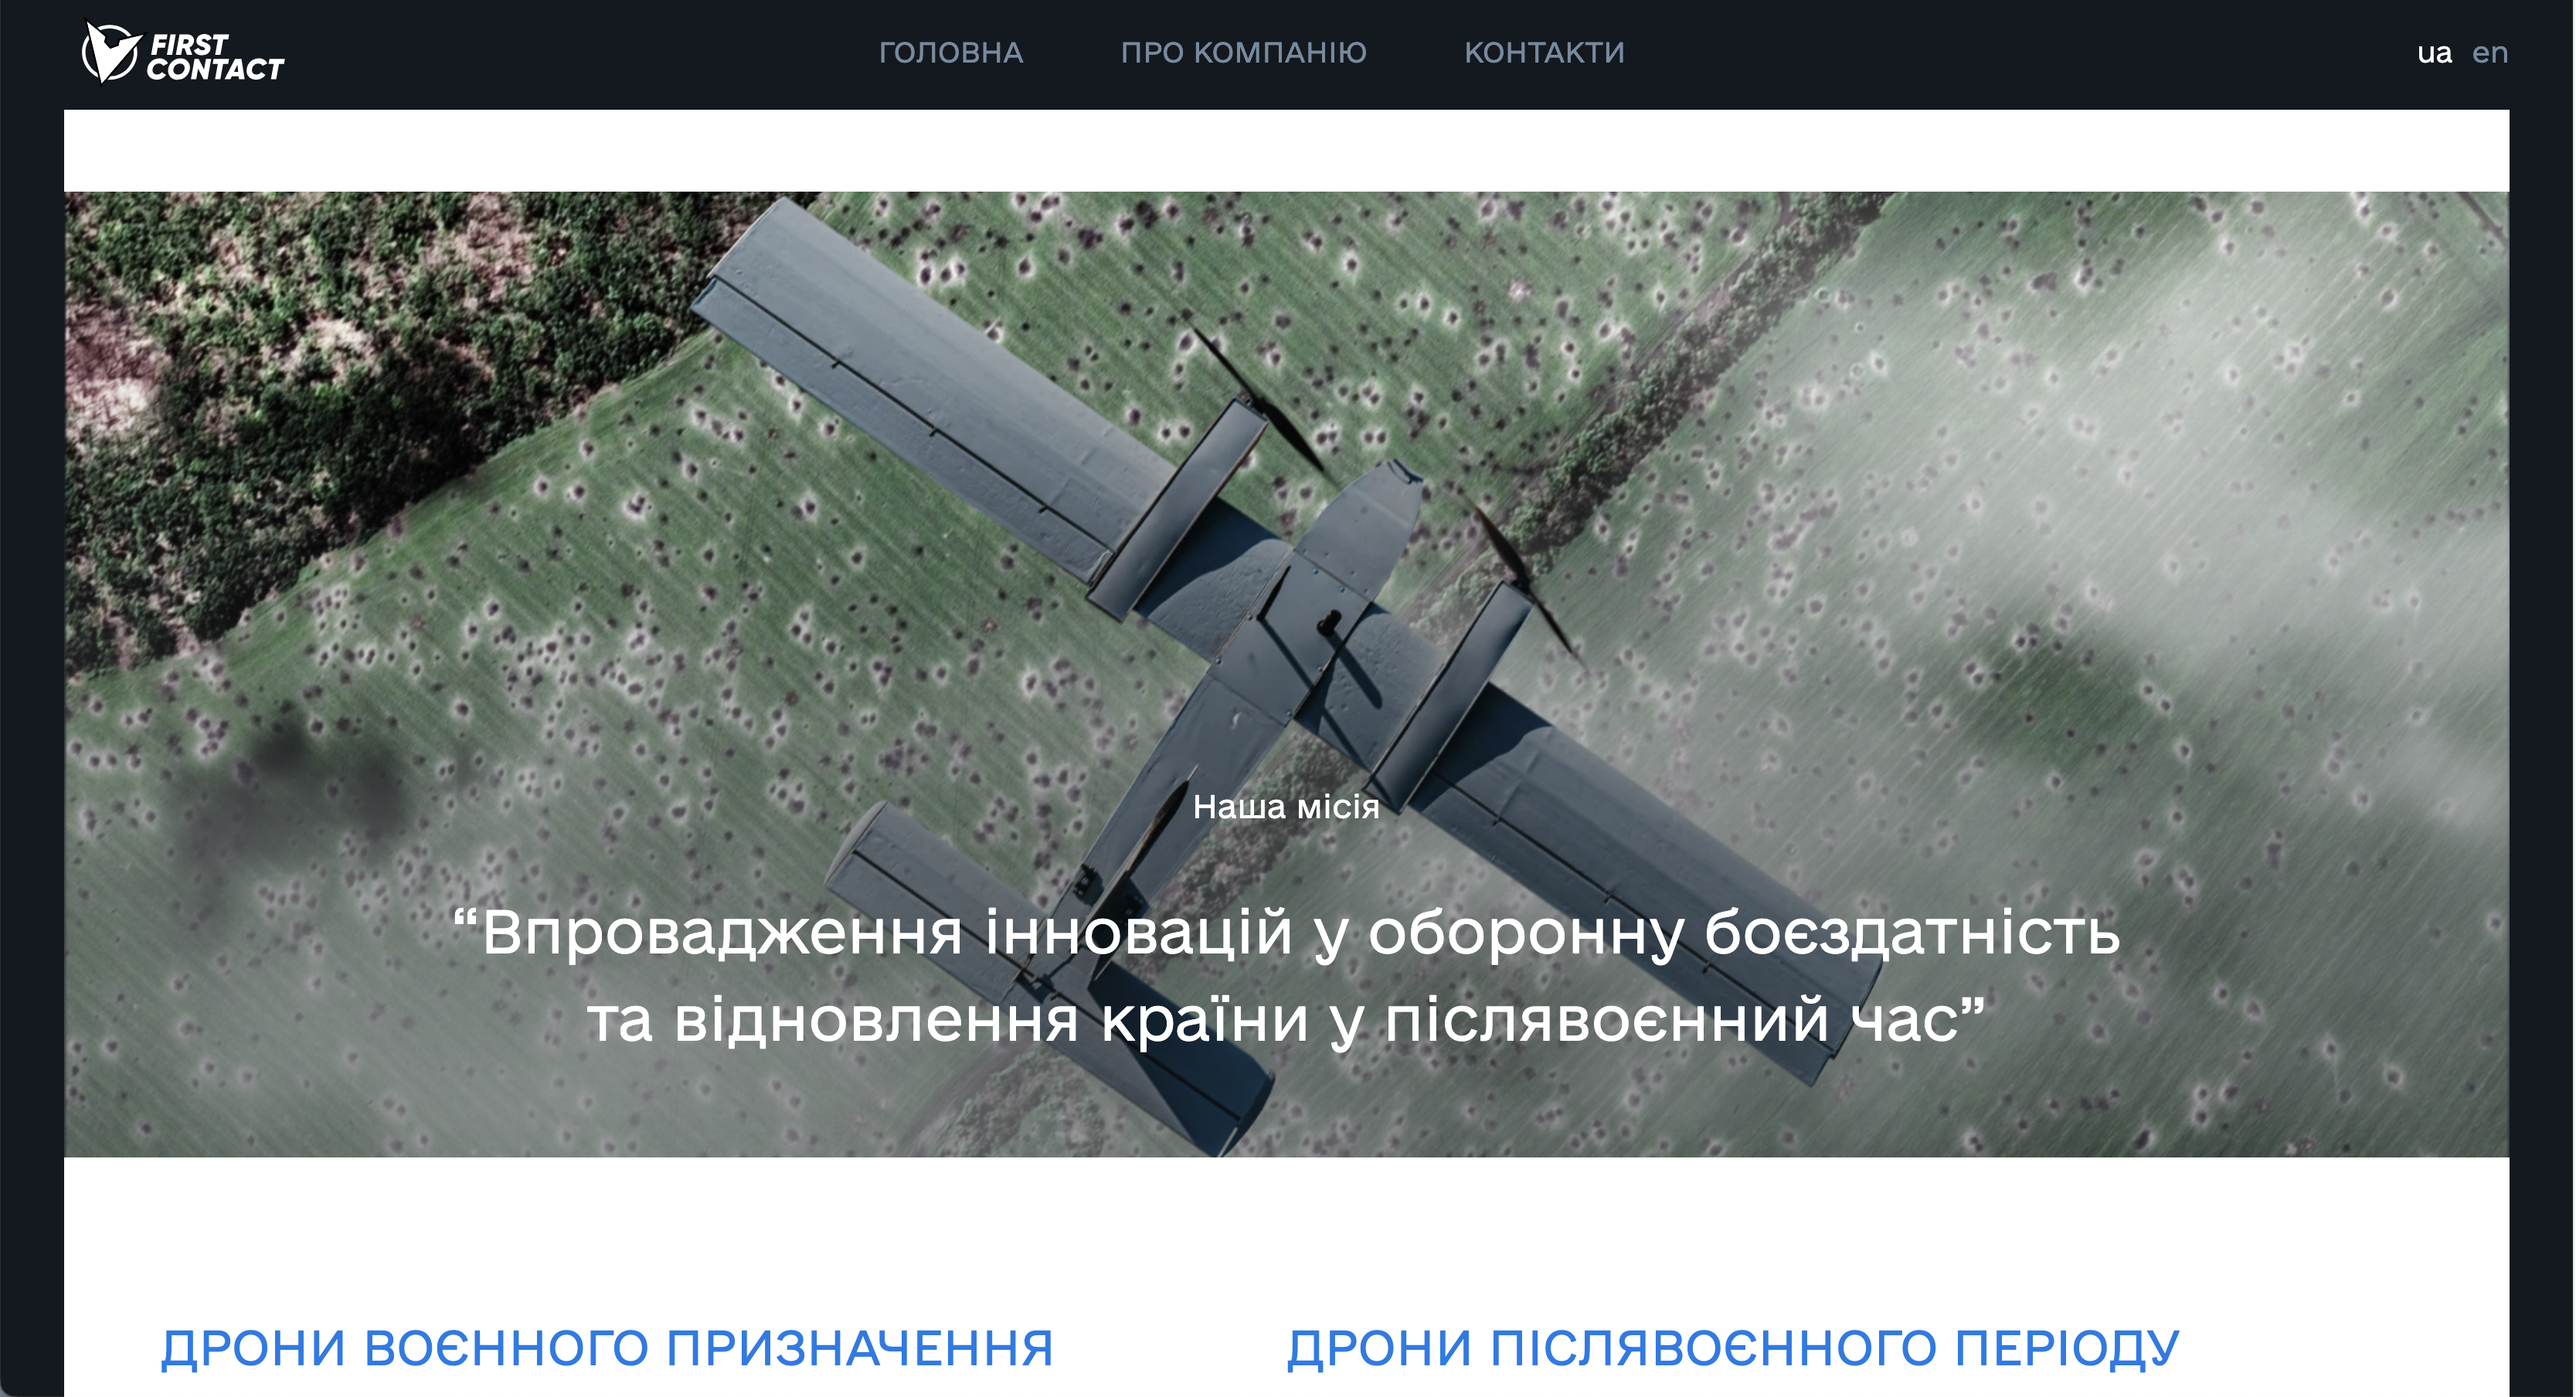
Task: Switch language to en
Action: coord(2489,53)
